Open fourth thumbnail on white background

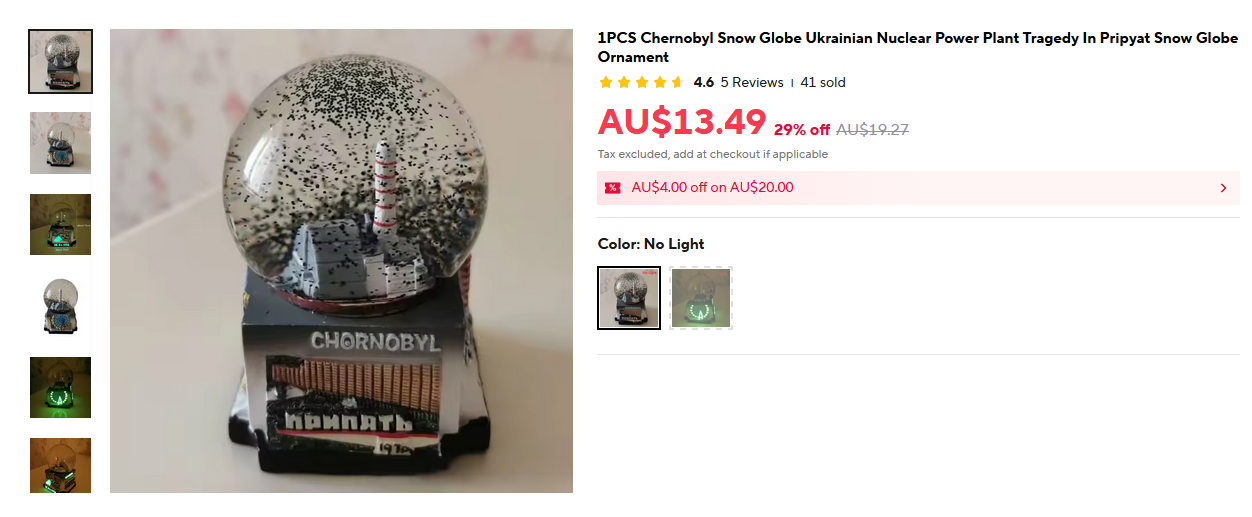(60, 306)
